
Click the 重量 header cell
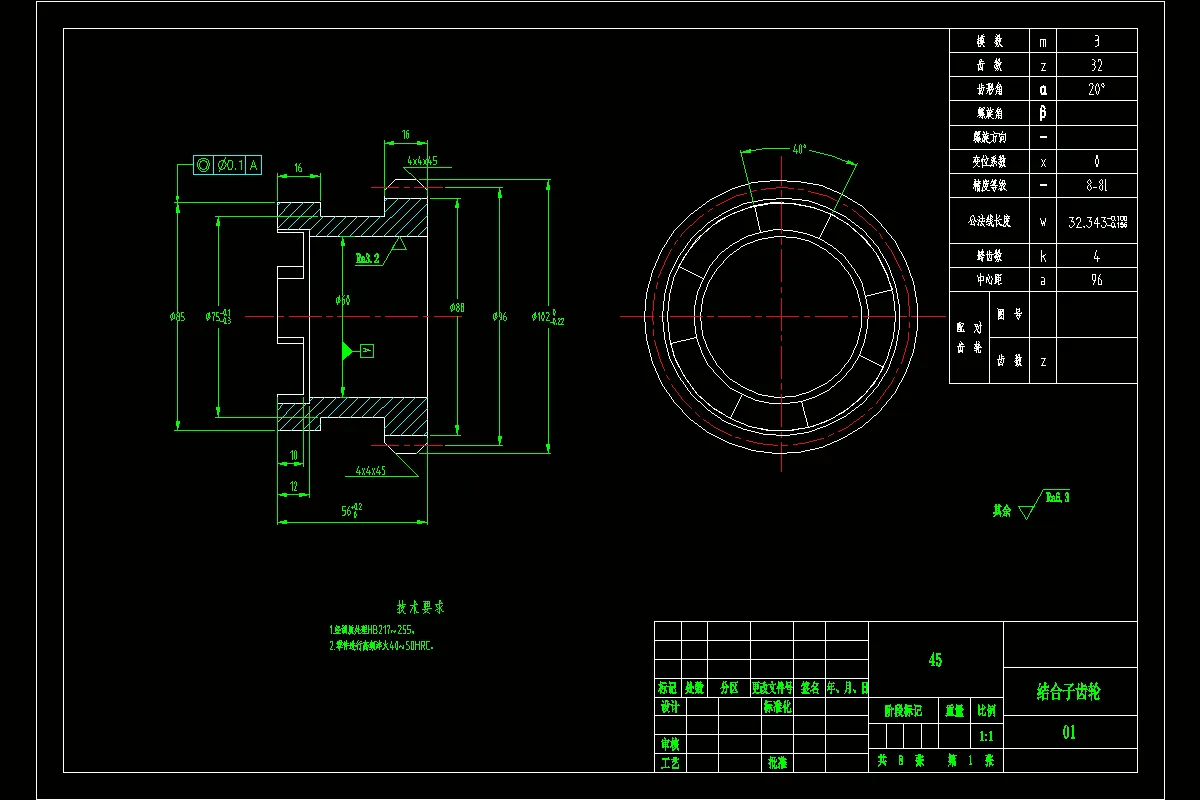[x=954, y=711]
